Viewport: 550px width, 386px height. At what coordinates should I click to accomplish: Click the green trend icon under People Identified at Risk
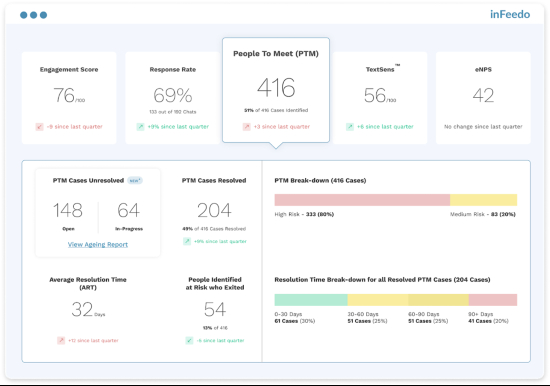(x=189, y=340)
